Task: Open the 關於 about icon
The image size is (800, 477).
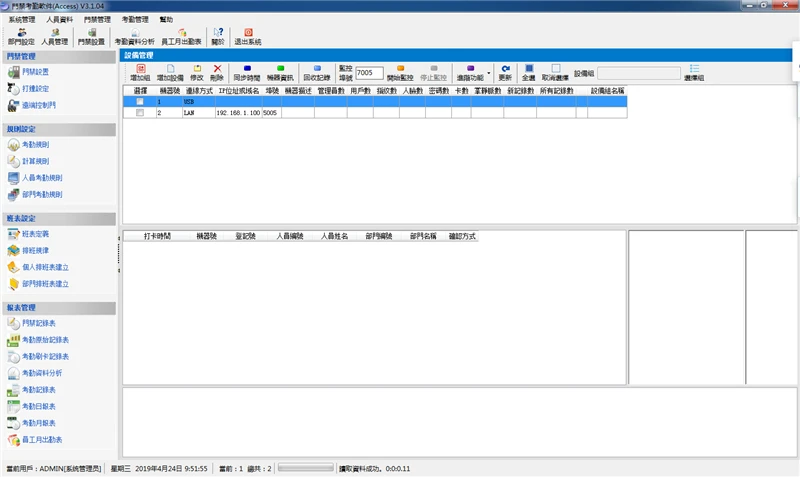Action: pos(218,37)
